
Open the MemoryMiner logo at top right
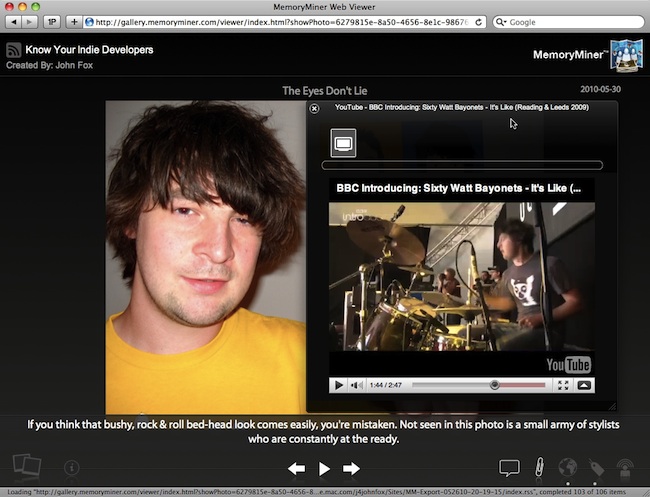(x=626, y=56)
